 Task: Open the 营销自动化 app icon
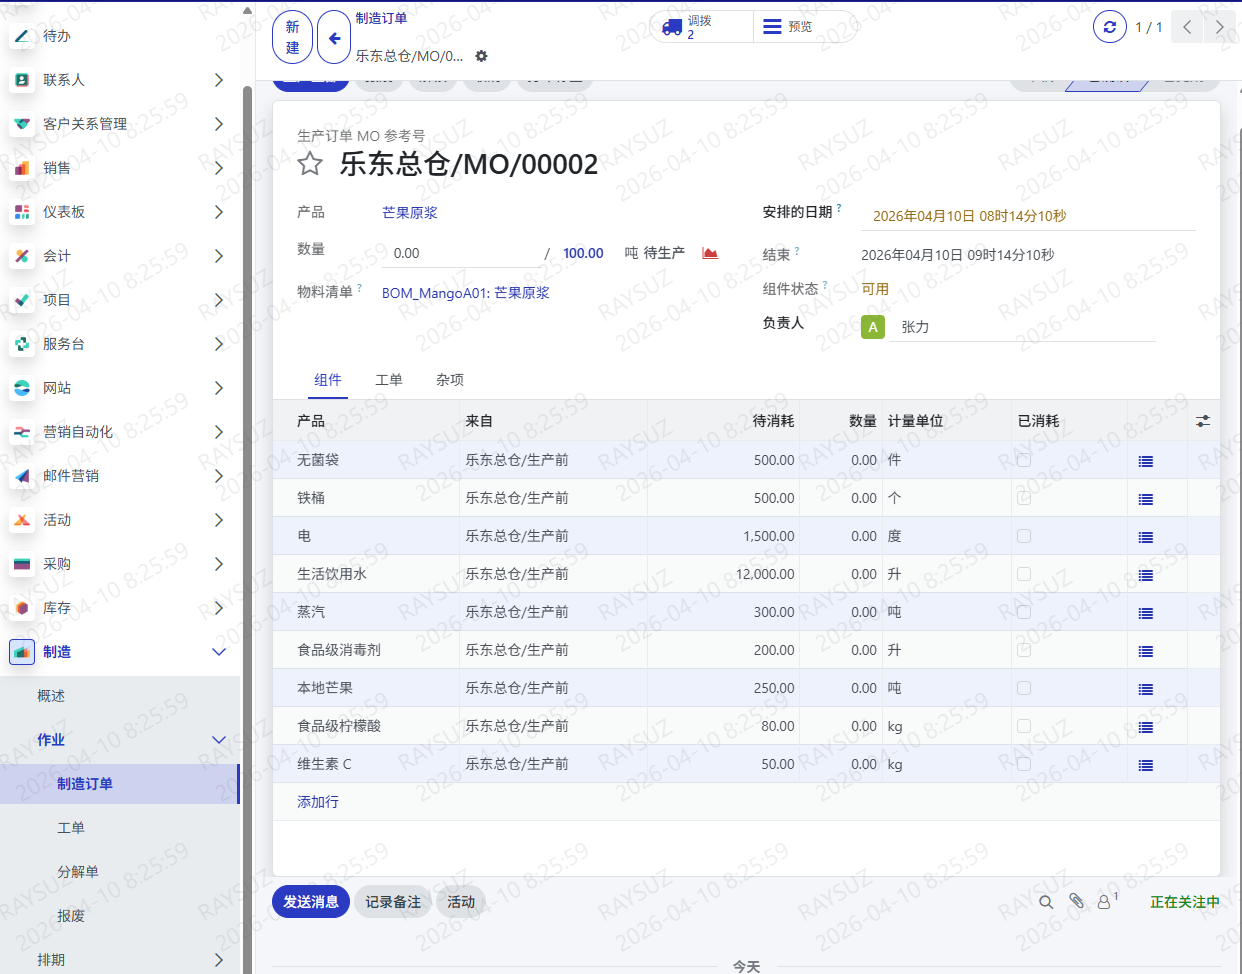[x=22, y=432]
